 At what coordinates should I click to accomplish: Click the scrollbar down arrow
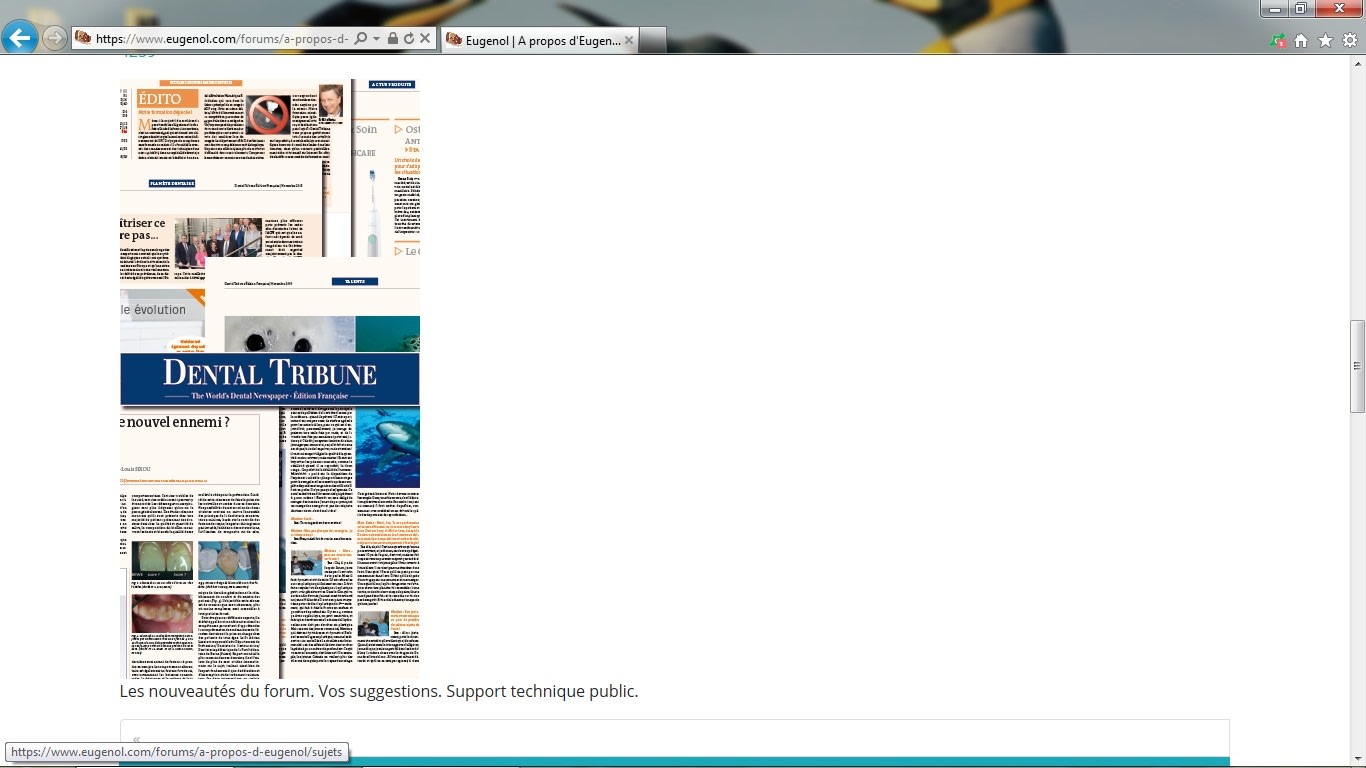[1357, 759]
